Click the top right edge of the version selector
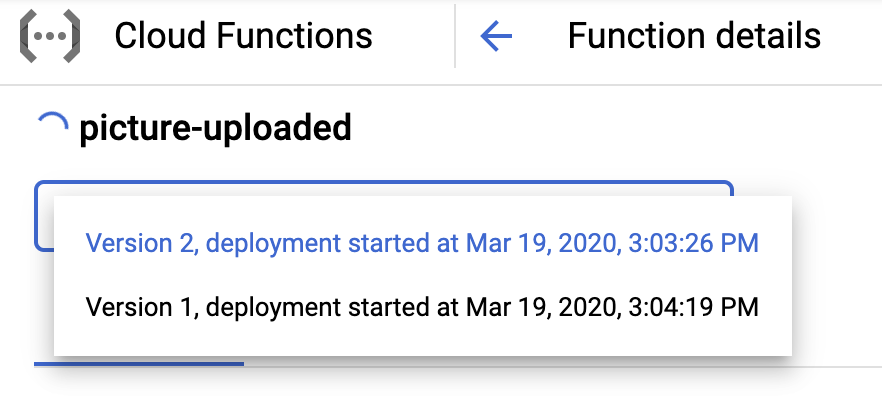 [728, 187]
